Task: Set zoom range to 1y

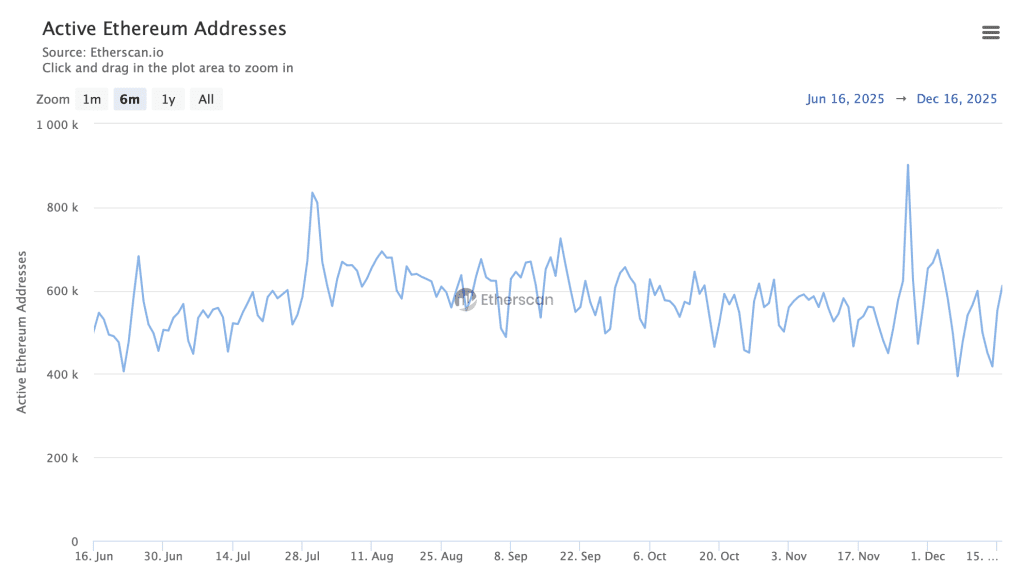Action: point(168,99)
